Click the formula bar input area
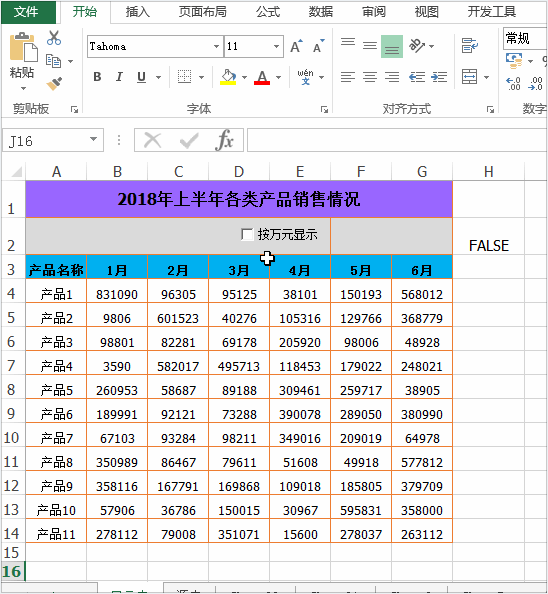The height and width of the screenshot is (594, 548). coord(397,140)
